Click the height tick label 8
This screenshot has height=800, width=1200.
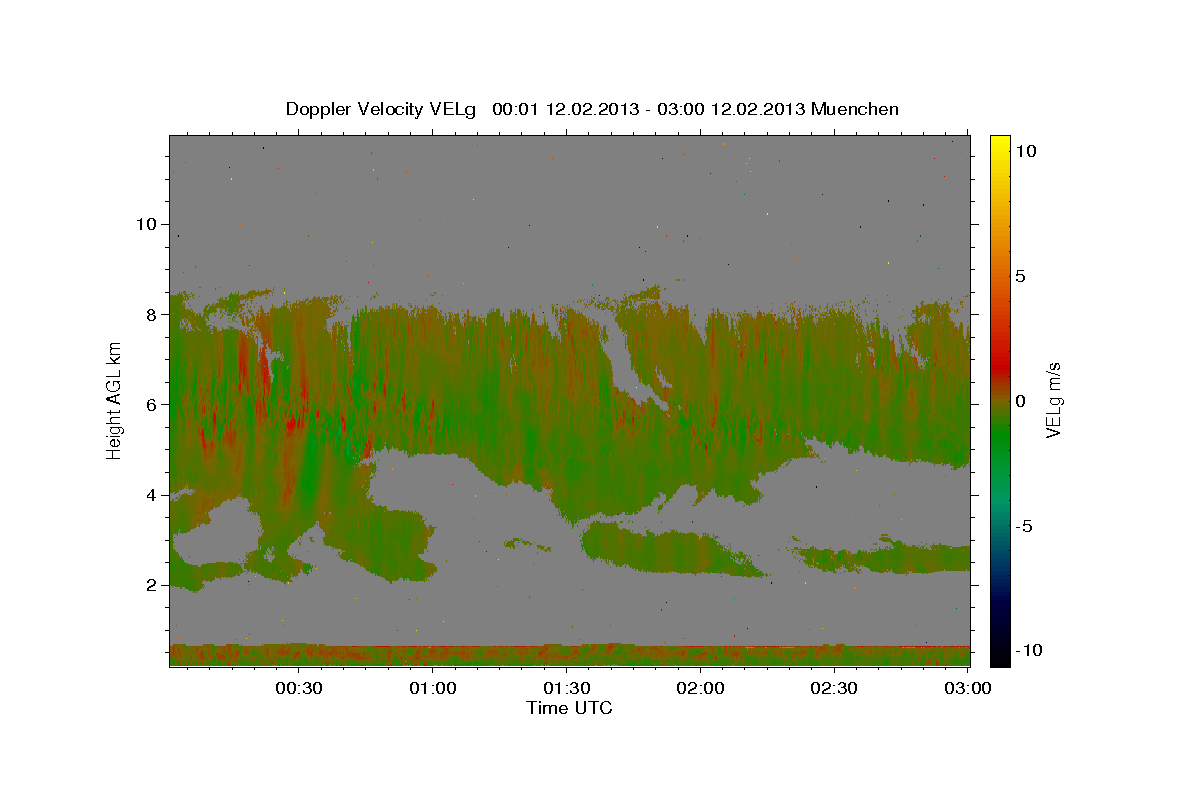tap(150, 314)
